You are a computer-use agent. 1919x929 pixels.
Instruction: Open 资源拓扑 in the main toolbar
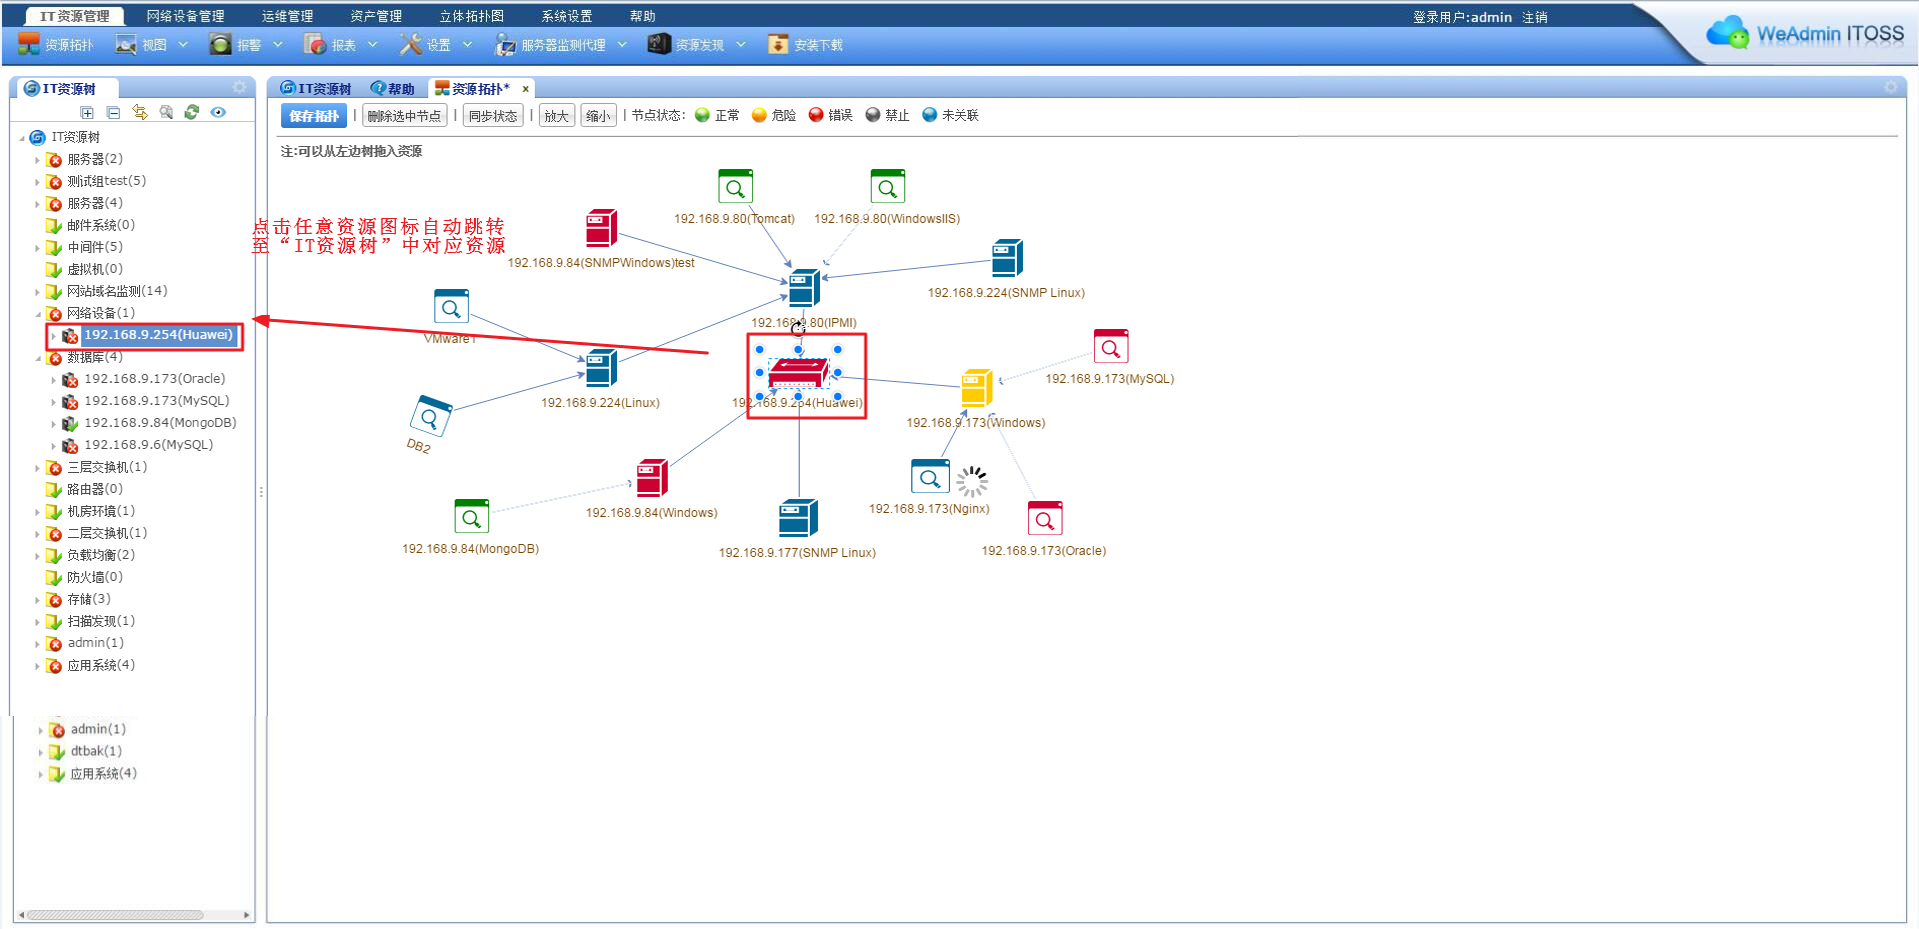pos(56,45)
